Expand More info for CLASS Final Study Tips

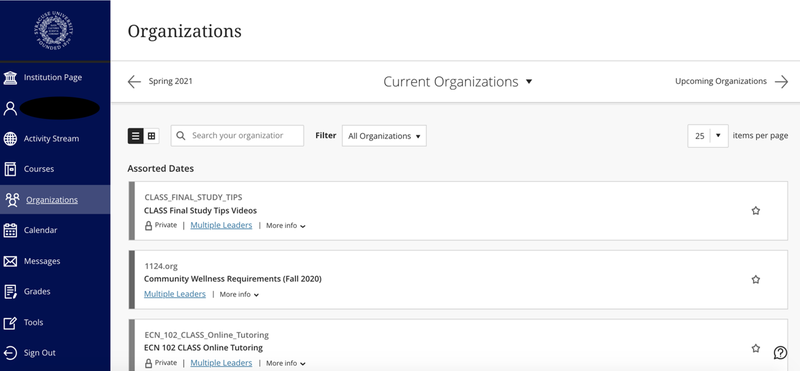click(286, 226)
